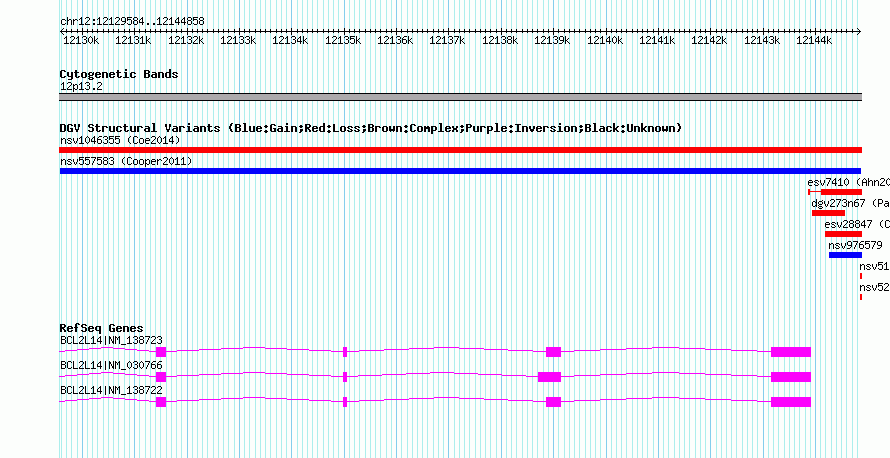Click NM_138723 thin exon at 12135k
890x458 pixels.
(x=345, y=352)
